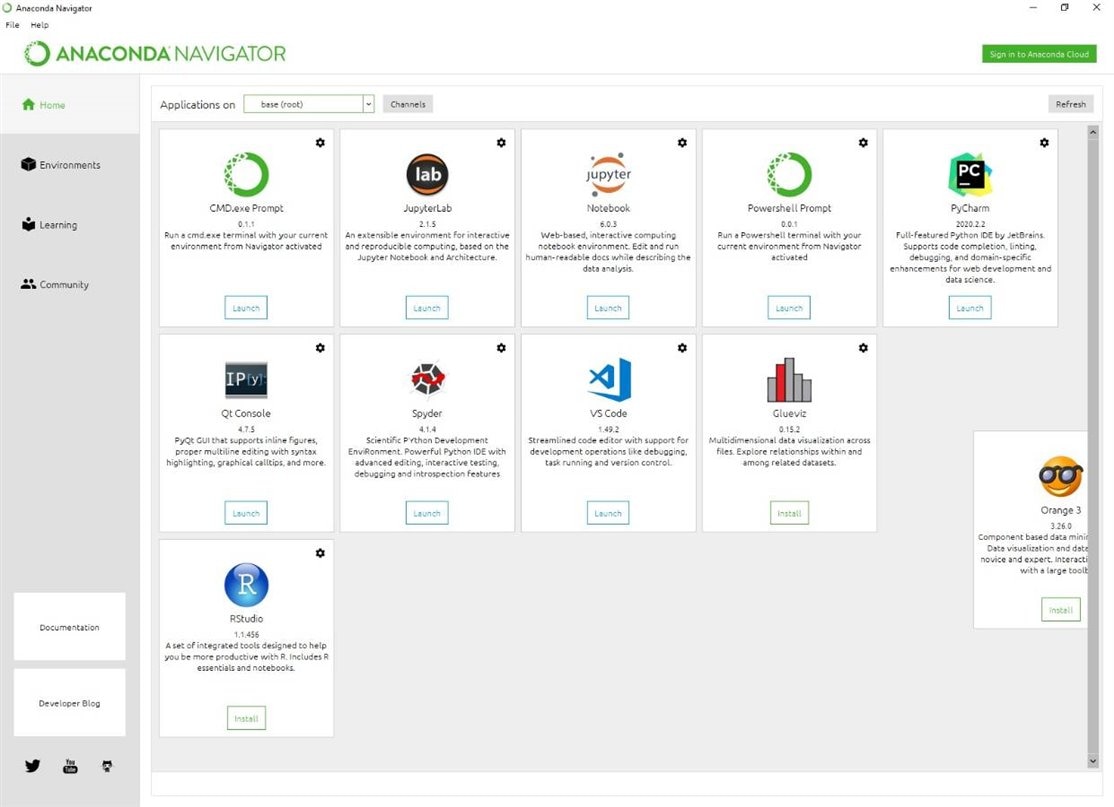The height and width of the screenshot is (807, 1114).
Task: Click the PyCharm PC logo icon
Action: [970, 174]
